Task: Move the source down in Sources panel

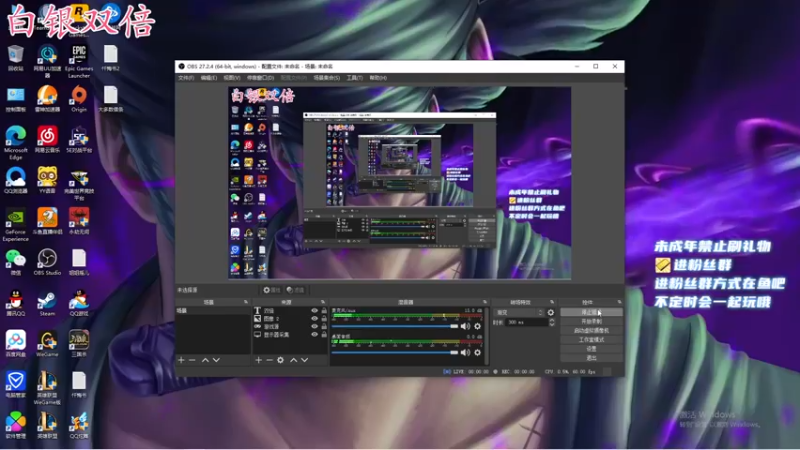Action: click(305, 360)
